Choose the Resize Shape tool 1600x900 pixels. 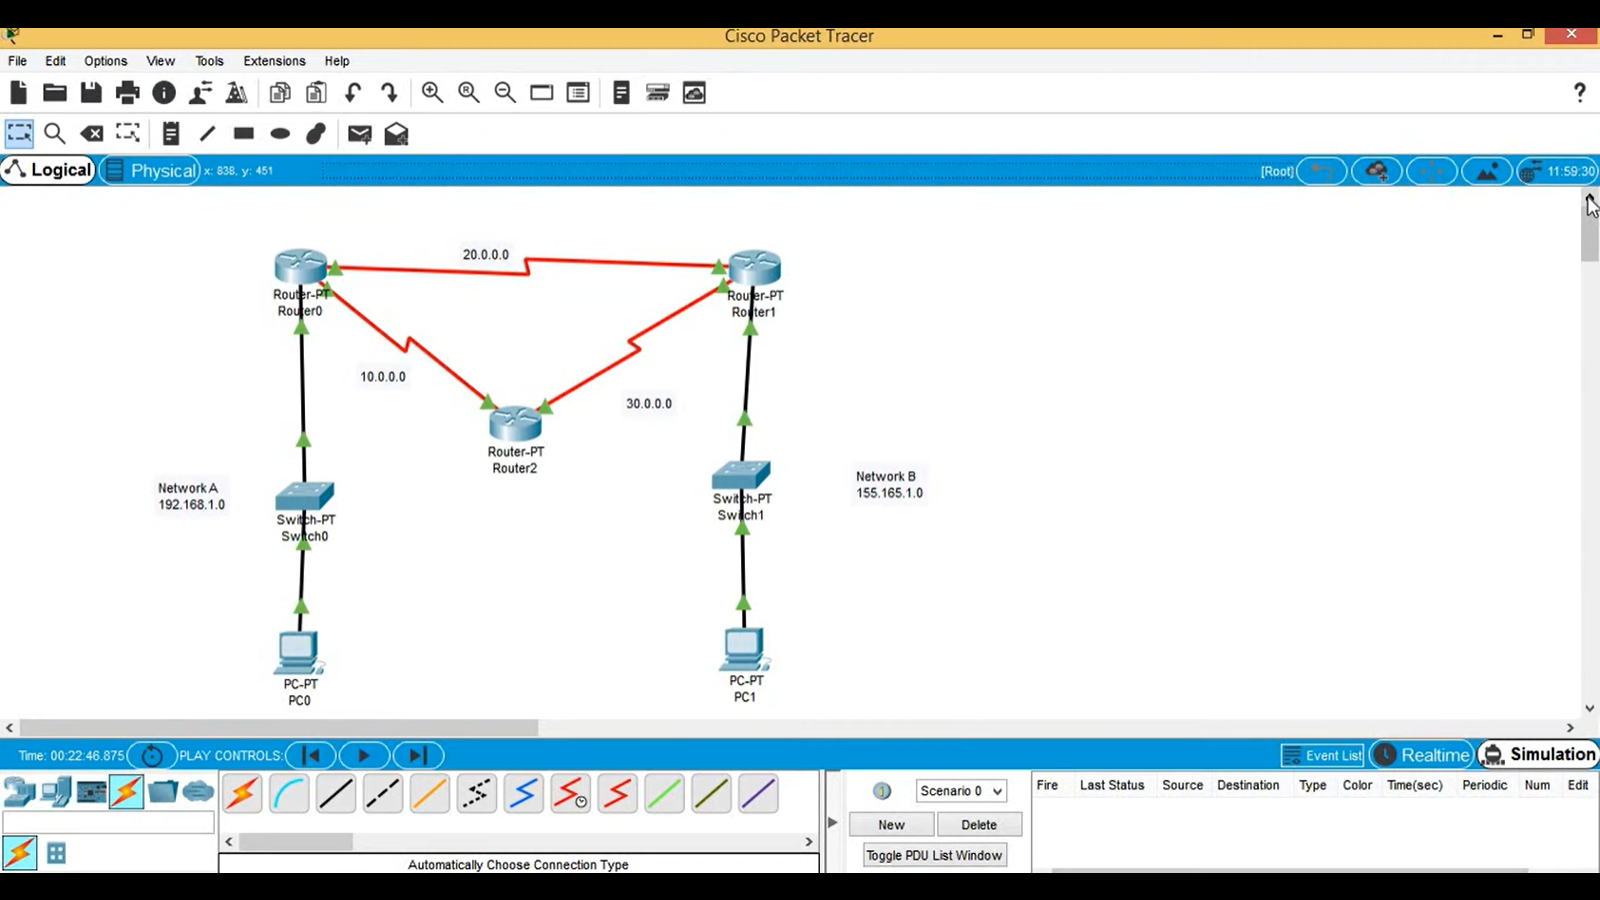(127, 133)
